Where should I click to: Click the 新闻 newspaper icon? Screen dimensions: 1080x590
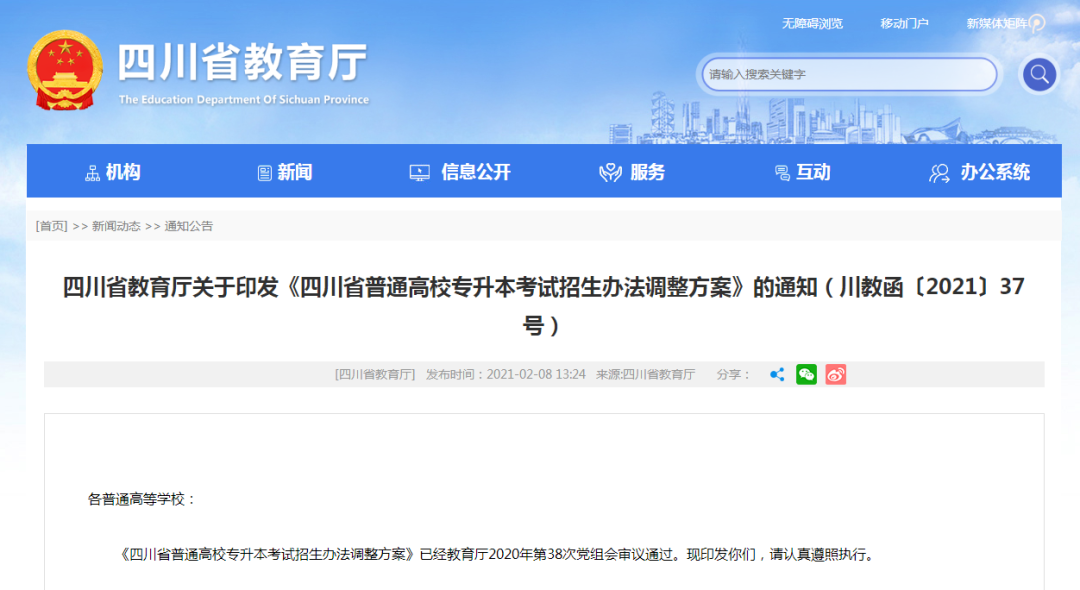pyautogui.click(x=264, y=173)
